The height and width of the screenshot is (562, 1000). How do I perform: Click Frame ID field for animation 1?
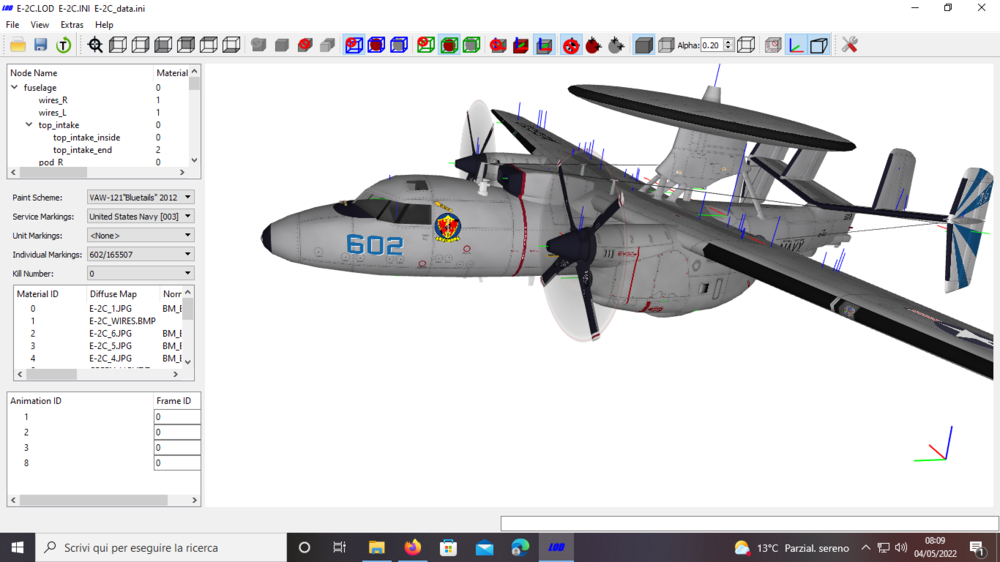pyautogui.click(x=177, y=417)
